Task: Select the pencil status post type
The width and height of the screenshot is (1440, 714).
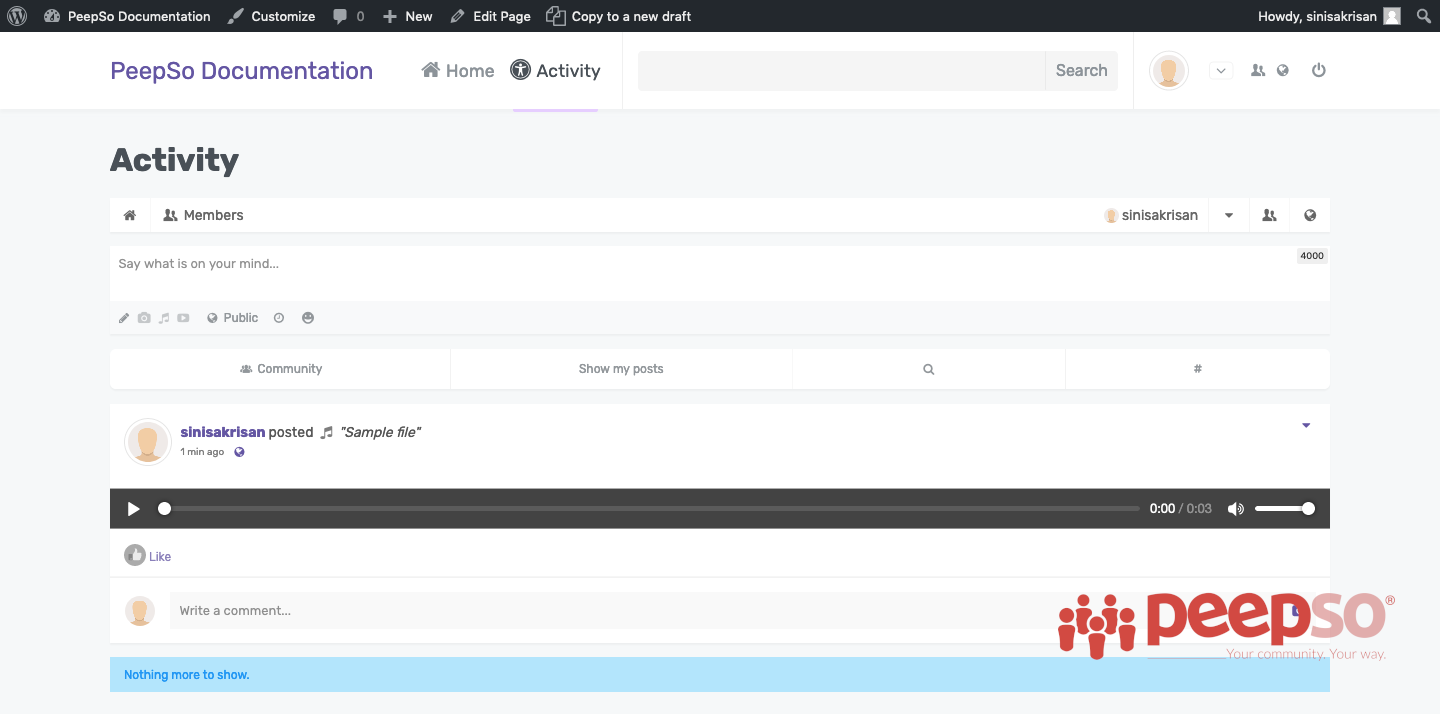Action: tap(124, 318)
